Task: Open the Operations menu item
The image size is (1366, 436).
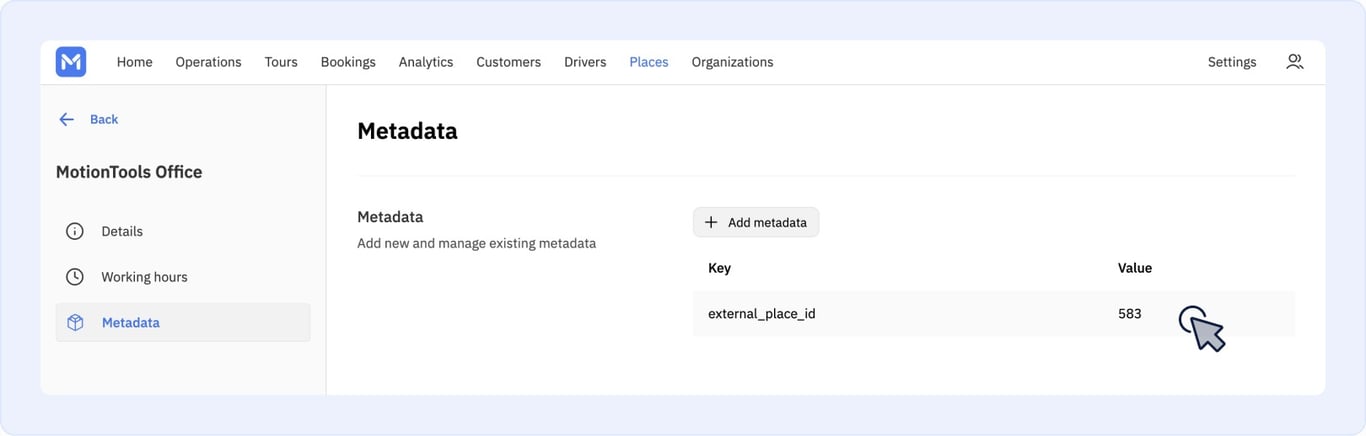Action: coord(209,62)
